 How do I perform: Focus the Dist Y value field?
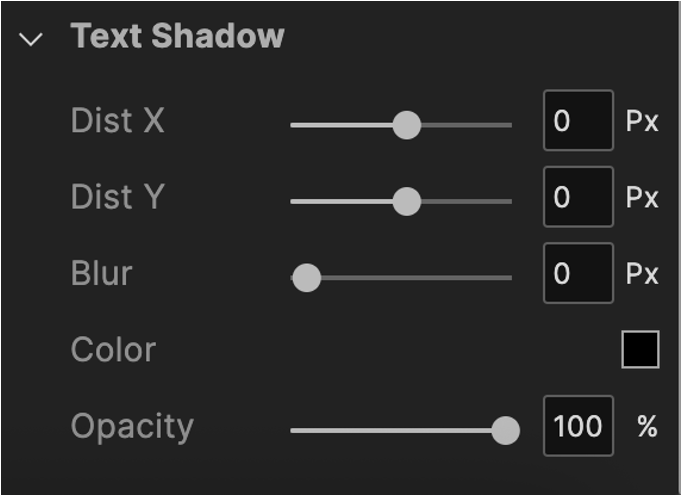577,197
